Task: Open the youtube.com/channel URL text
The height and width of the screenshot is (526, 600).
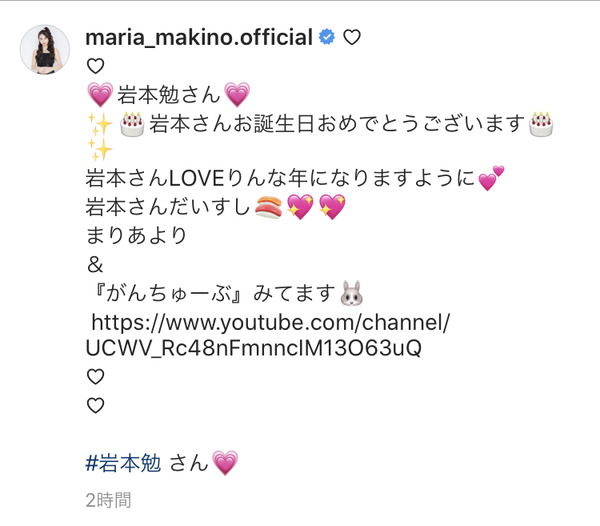Action: [271, 322]
